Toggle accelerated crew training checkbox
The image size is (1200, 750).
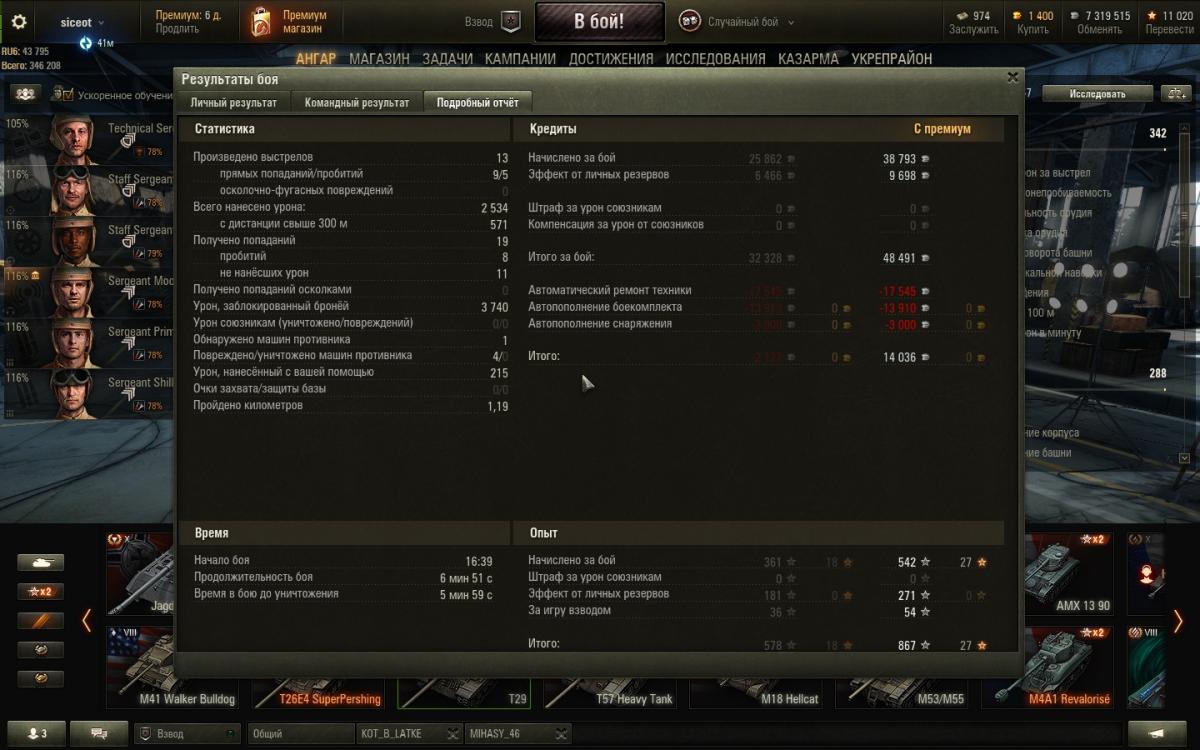click(x=64, y=94)
